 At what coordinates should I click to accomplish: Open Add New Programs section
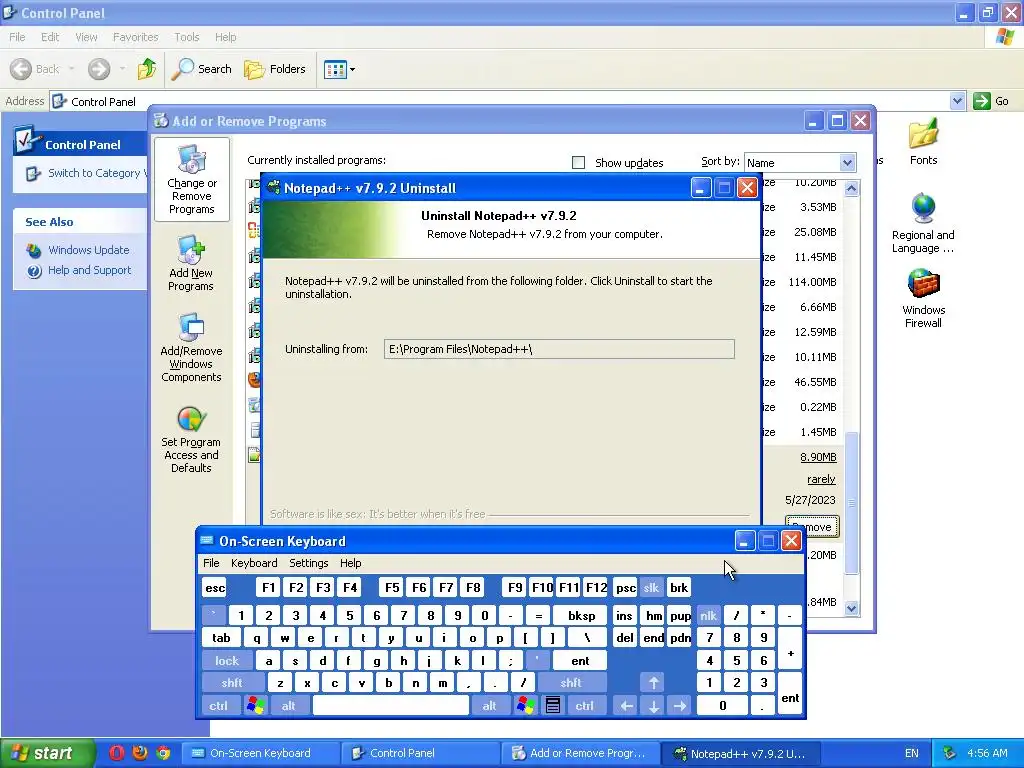191,263
